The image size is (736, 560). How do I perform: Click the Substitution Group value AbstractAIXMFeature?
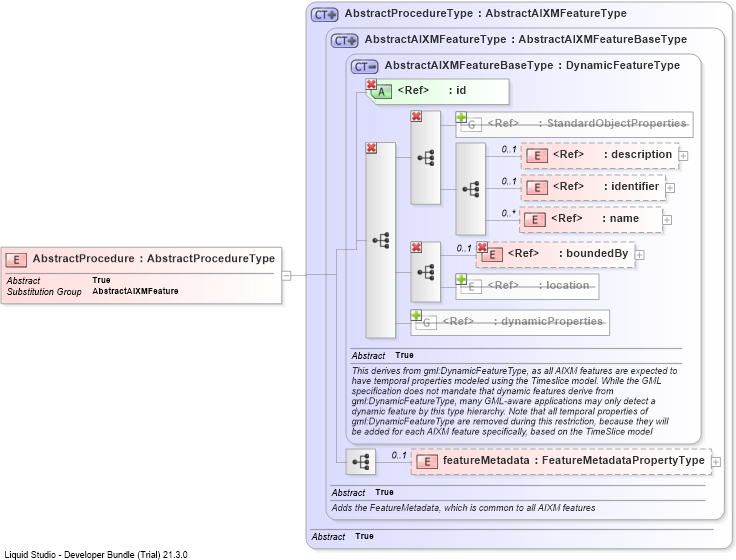[135, 292]
